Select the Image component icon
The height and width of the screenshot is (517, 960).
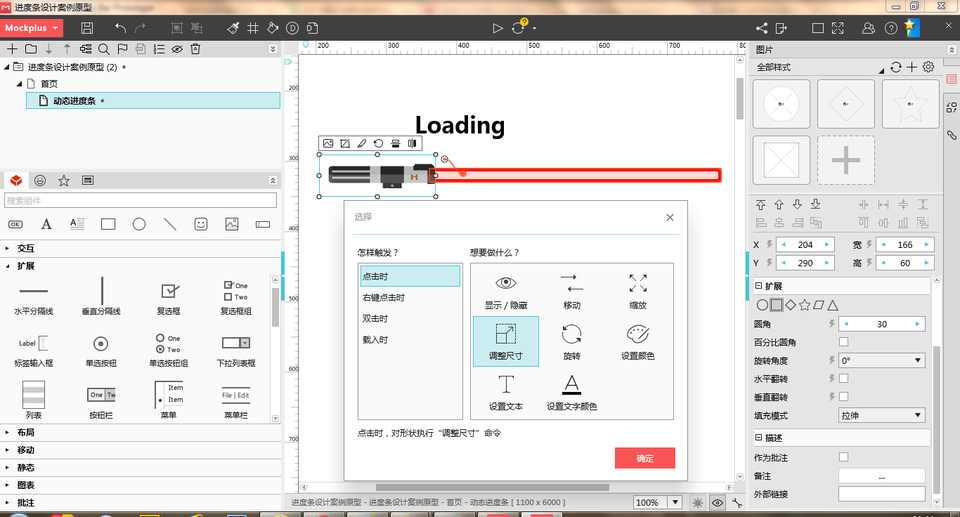pyautogui.click(x=231, y=224)
